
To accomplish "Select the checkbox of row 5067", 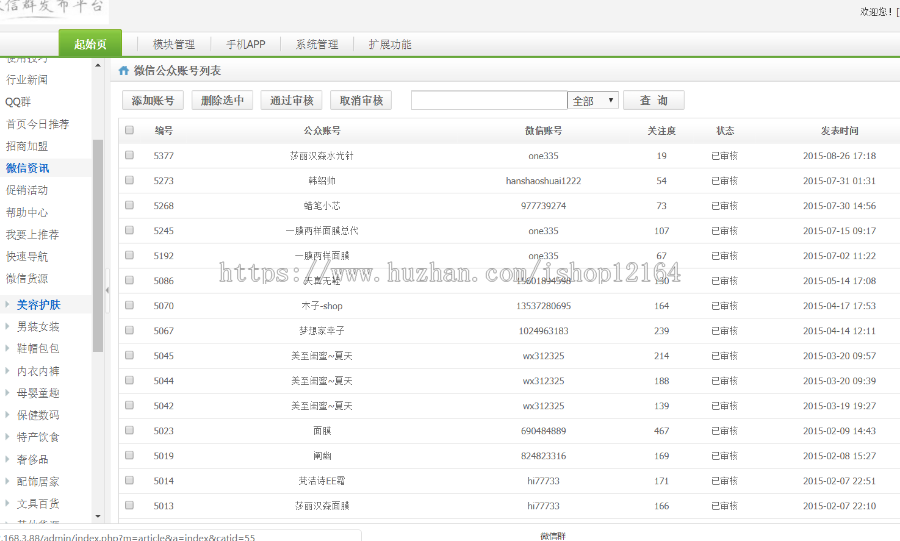I will tap(130, 330).
